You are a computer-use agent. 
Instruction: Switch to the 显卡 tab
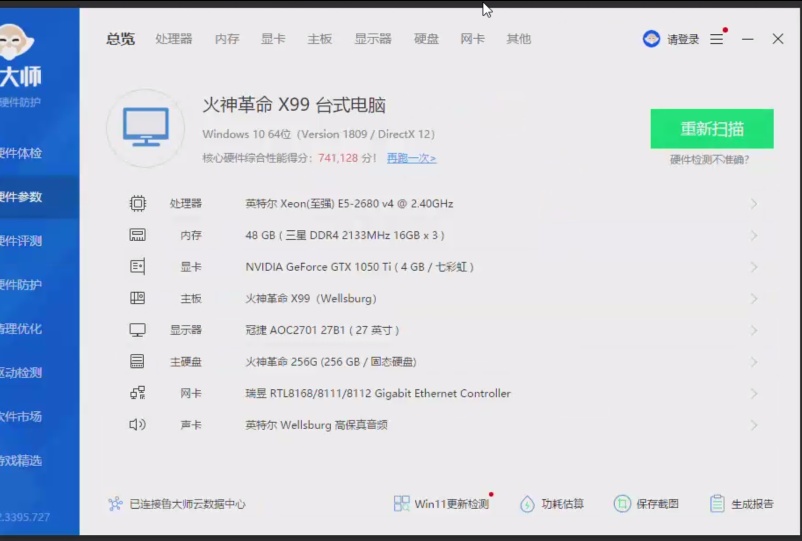pyautogui.click(x=273, y=39)
